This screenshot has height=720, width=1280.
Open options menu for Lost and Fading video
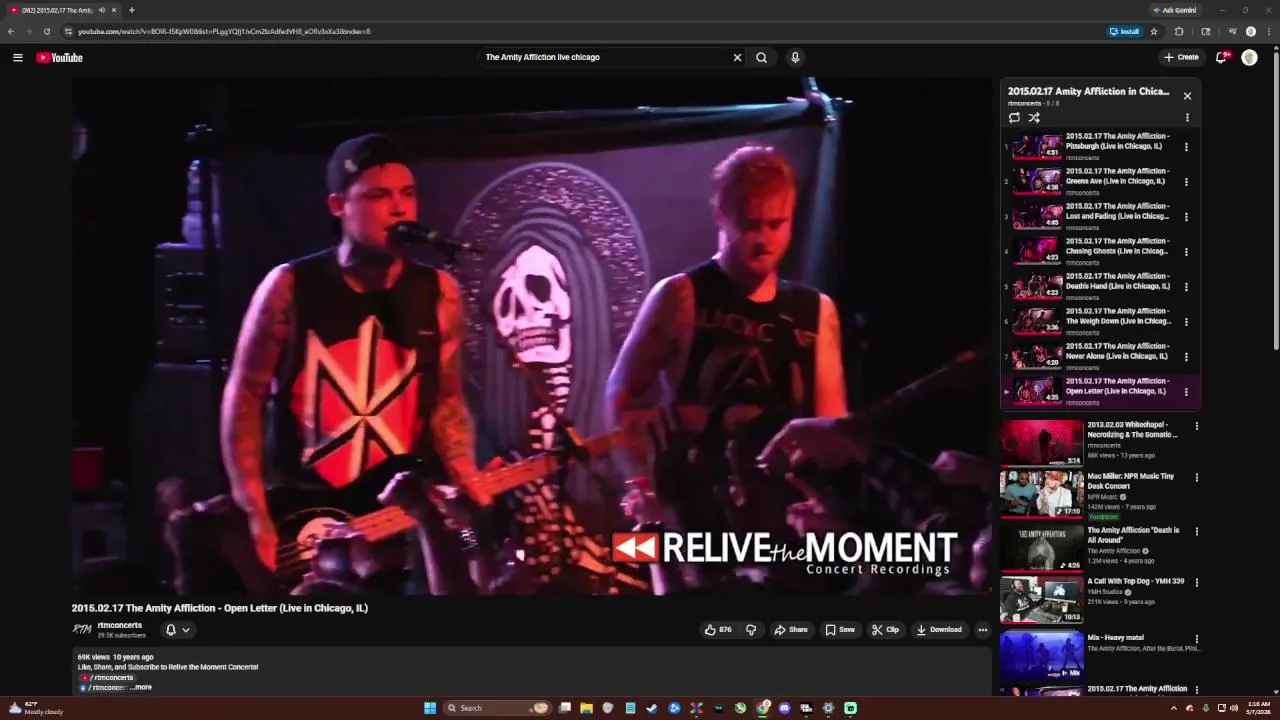pos(1186,217)
